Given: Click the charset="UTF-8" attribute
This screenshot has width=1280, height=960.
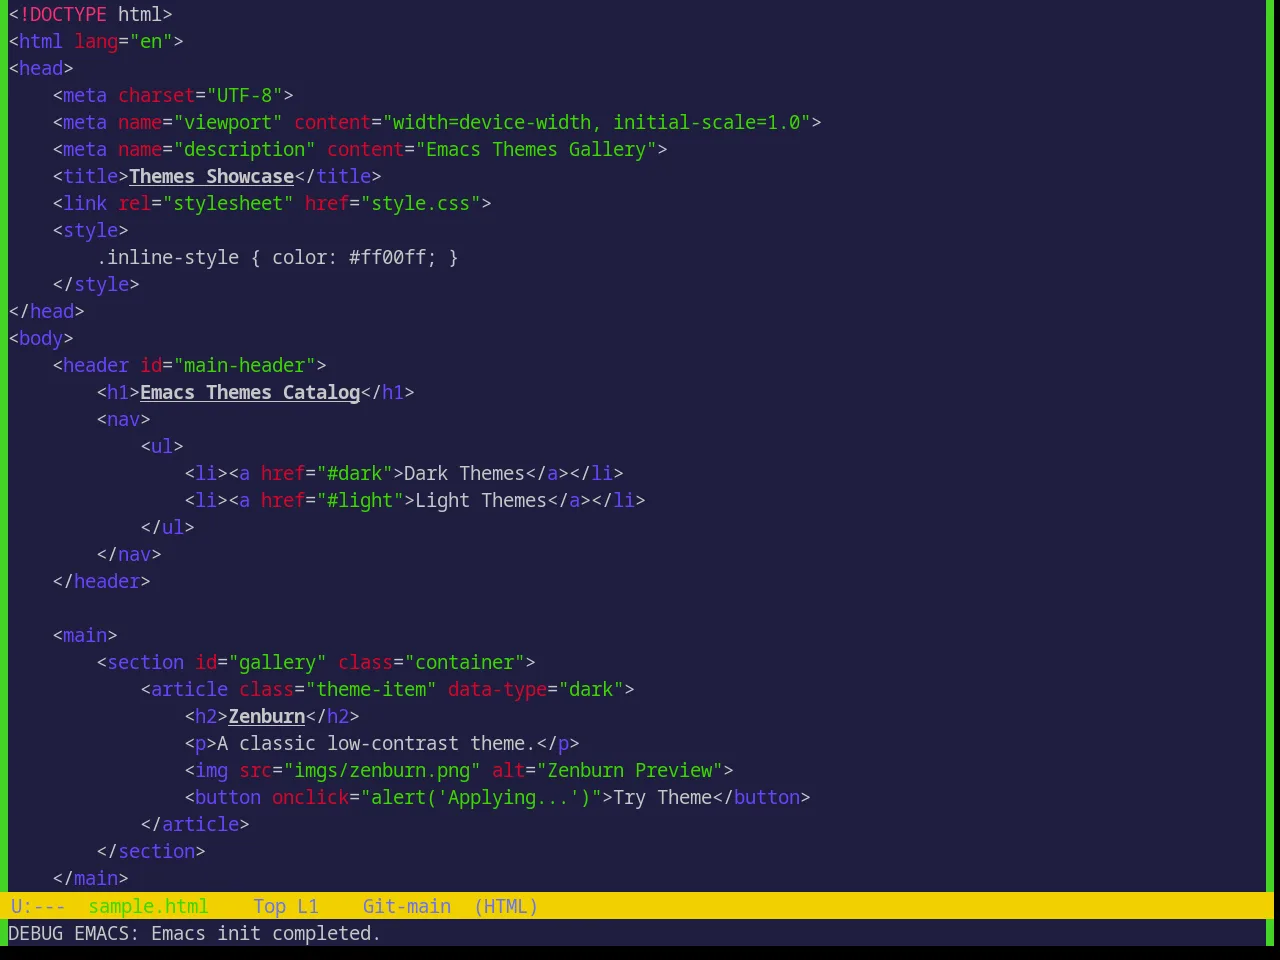Looking at the screenshot, I should (x=200, y=95).
